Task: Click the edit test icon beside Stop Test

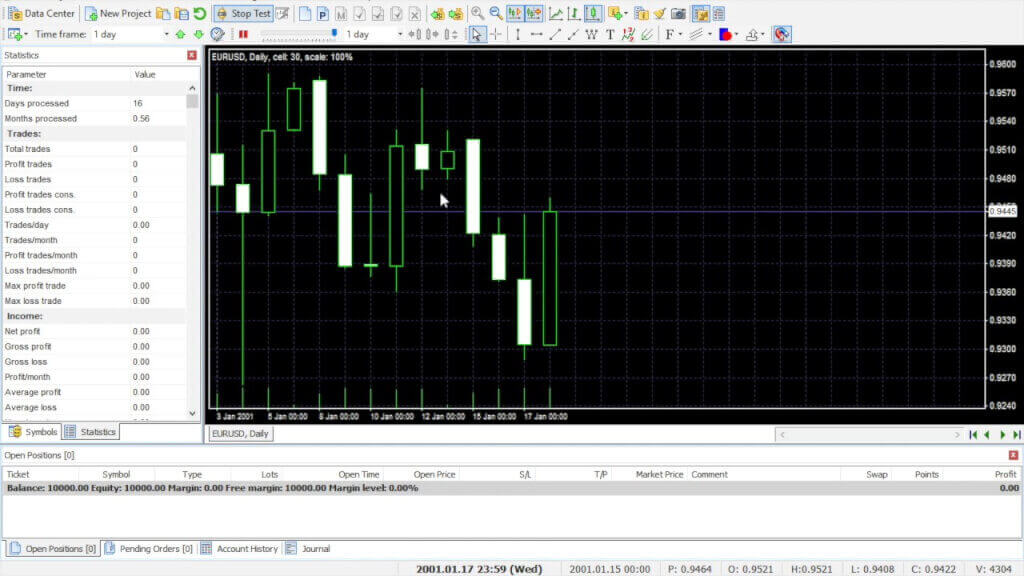Action: pos(283,13)
